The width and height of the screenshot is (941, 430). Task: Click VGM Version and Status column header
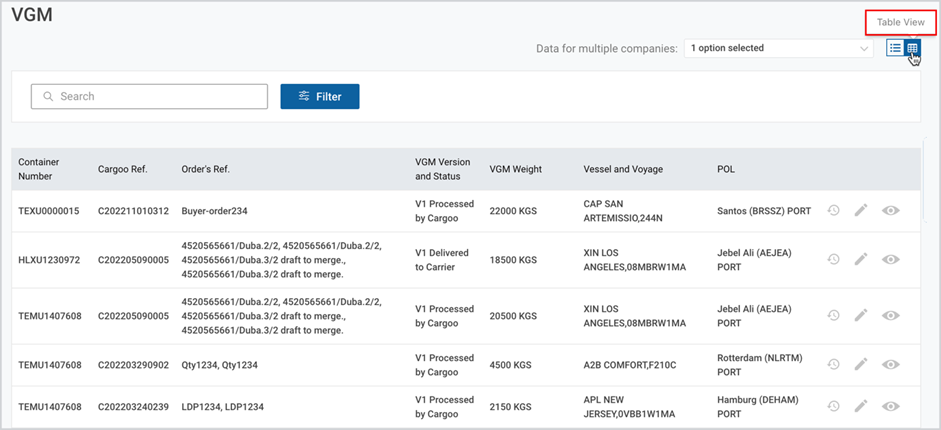click(x=443, y=169)
